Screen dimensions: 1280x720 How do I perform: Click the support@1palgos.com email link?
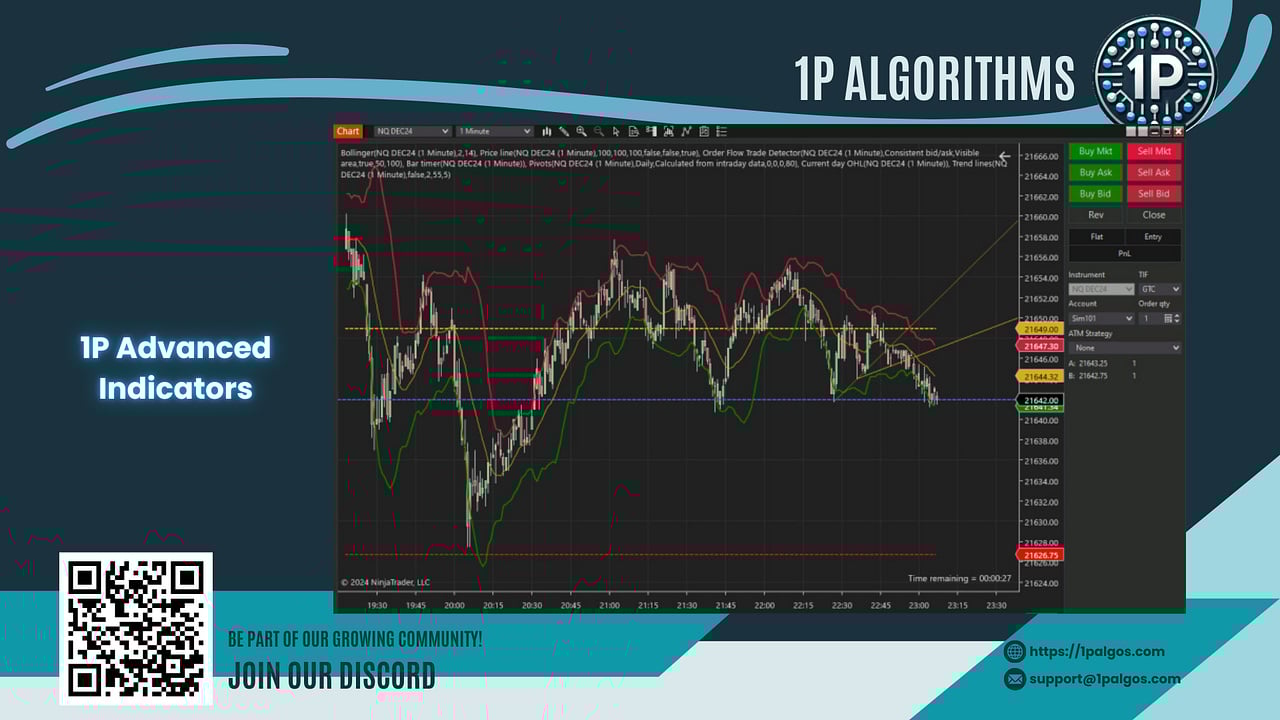1105,679
